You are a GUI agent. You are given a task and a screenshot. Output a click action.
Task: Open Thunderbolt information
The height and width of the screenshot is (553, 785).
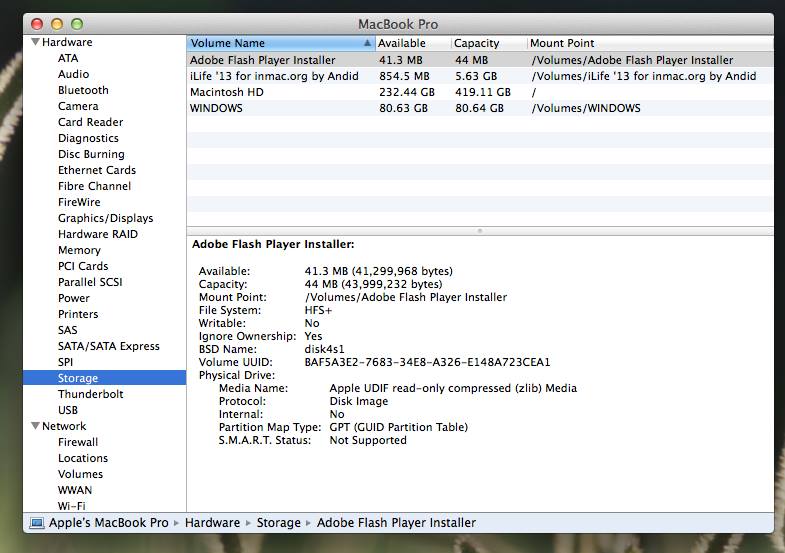pyautogui.click(x=91, y=394)
